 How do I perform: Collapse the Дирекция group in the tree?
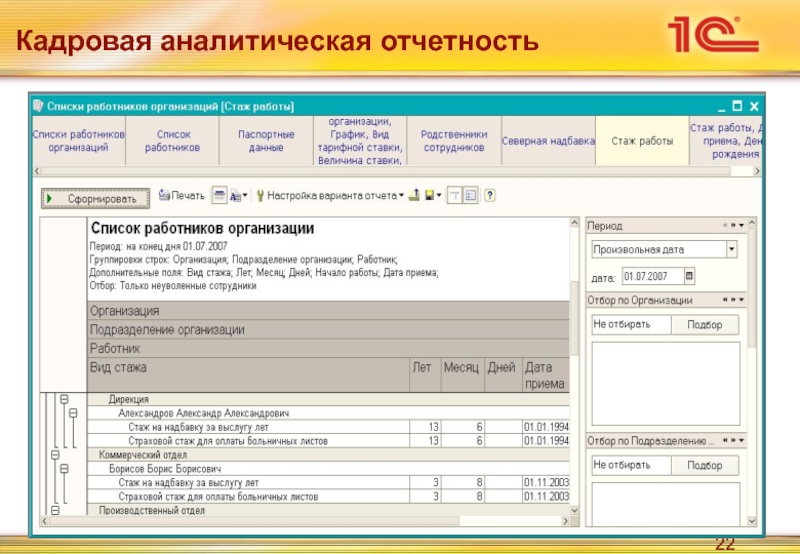pyautogui.click(x=65, y=399)
